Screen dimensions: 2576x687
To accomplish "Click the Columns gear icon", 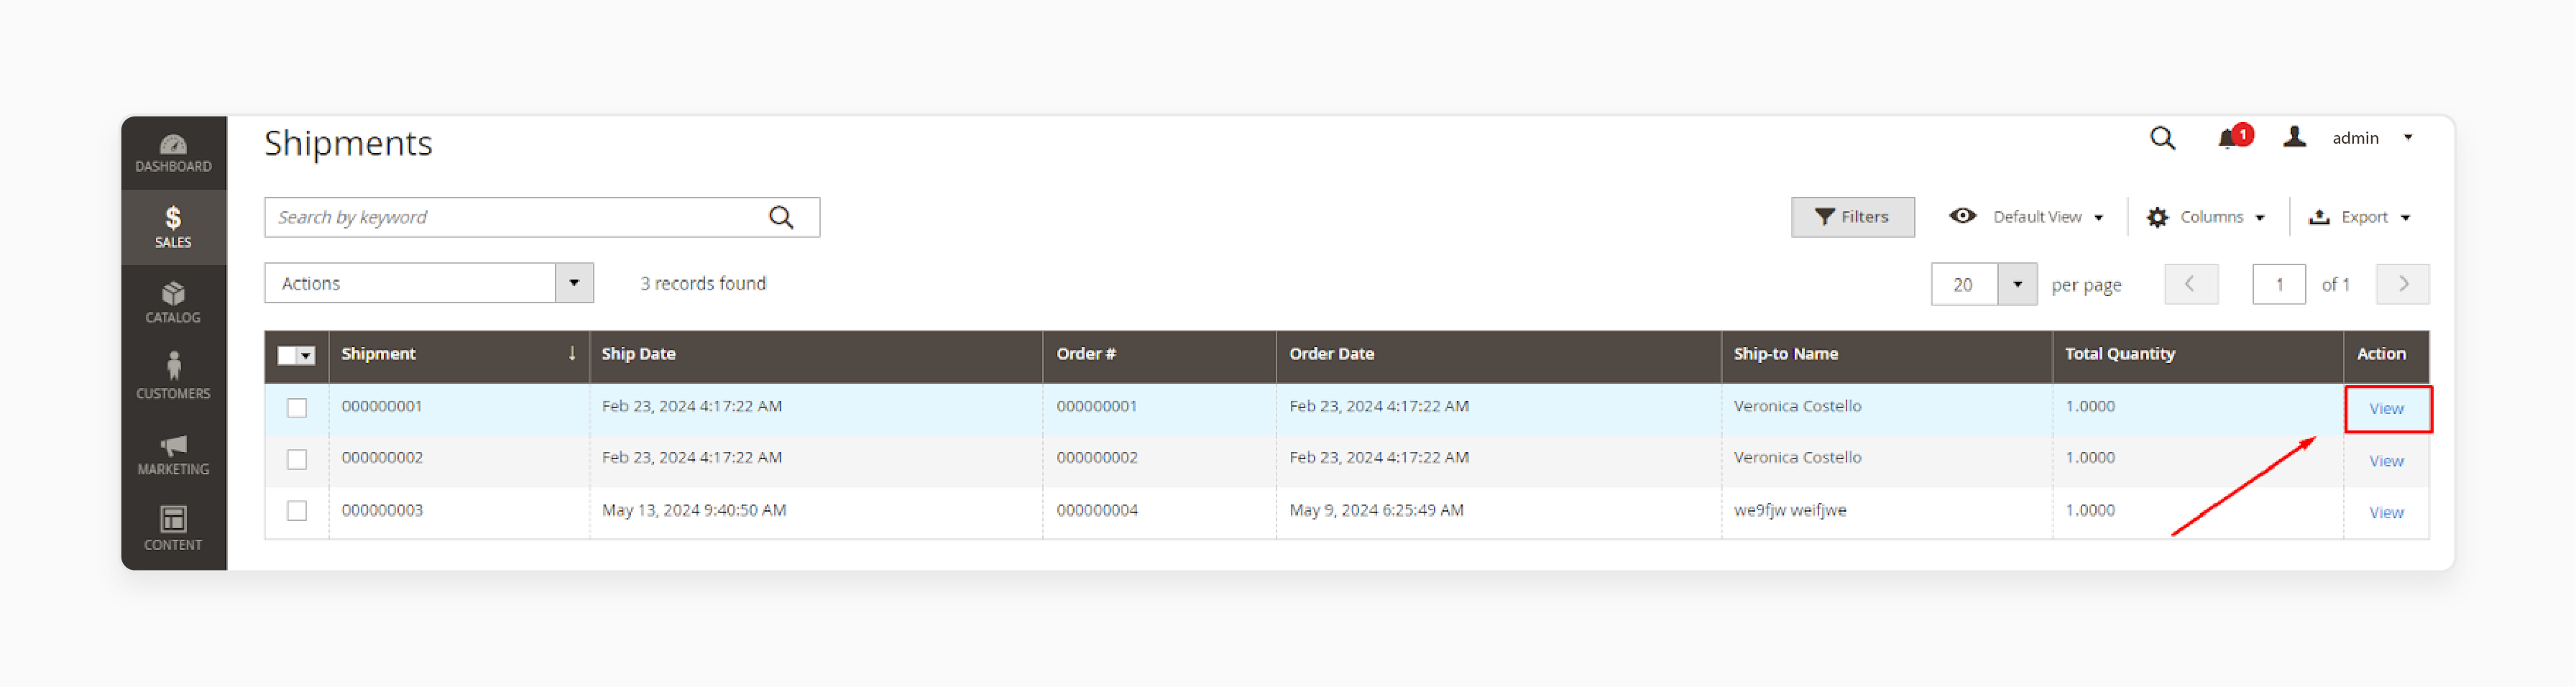I will [x=2157, y=217].
